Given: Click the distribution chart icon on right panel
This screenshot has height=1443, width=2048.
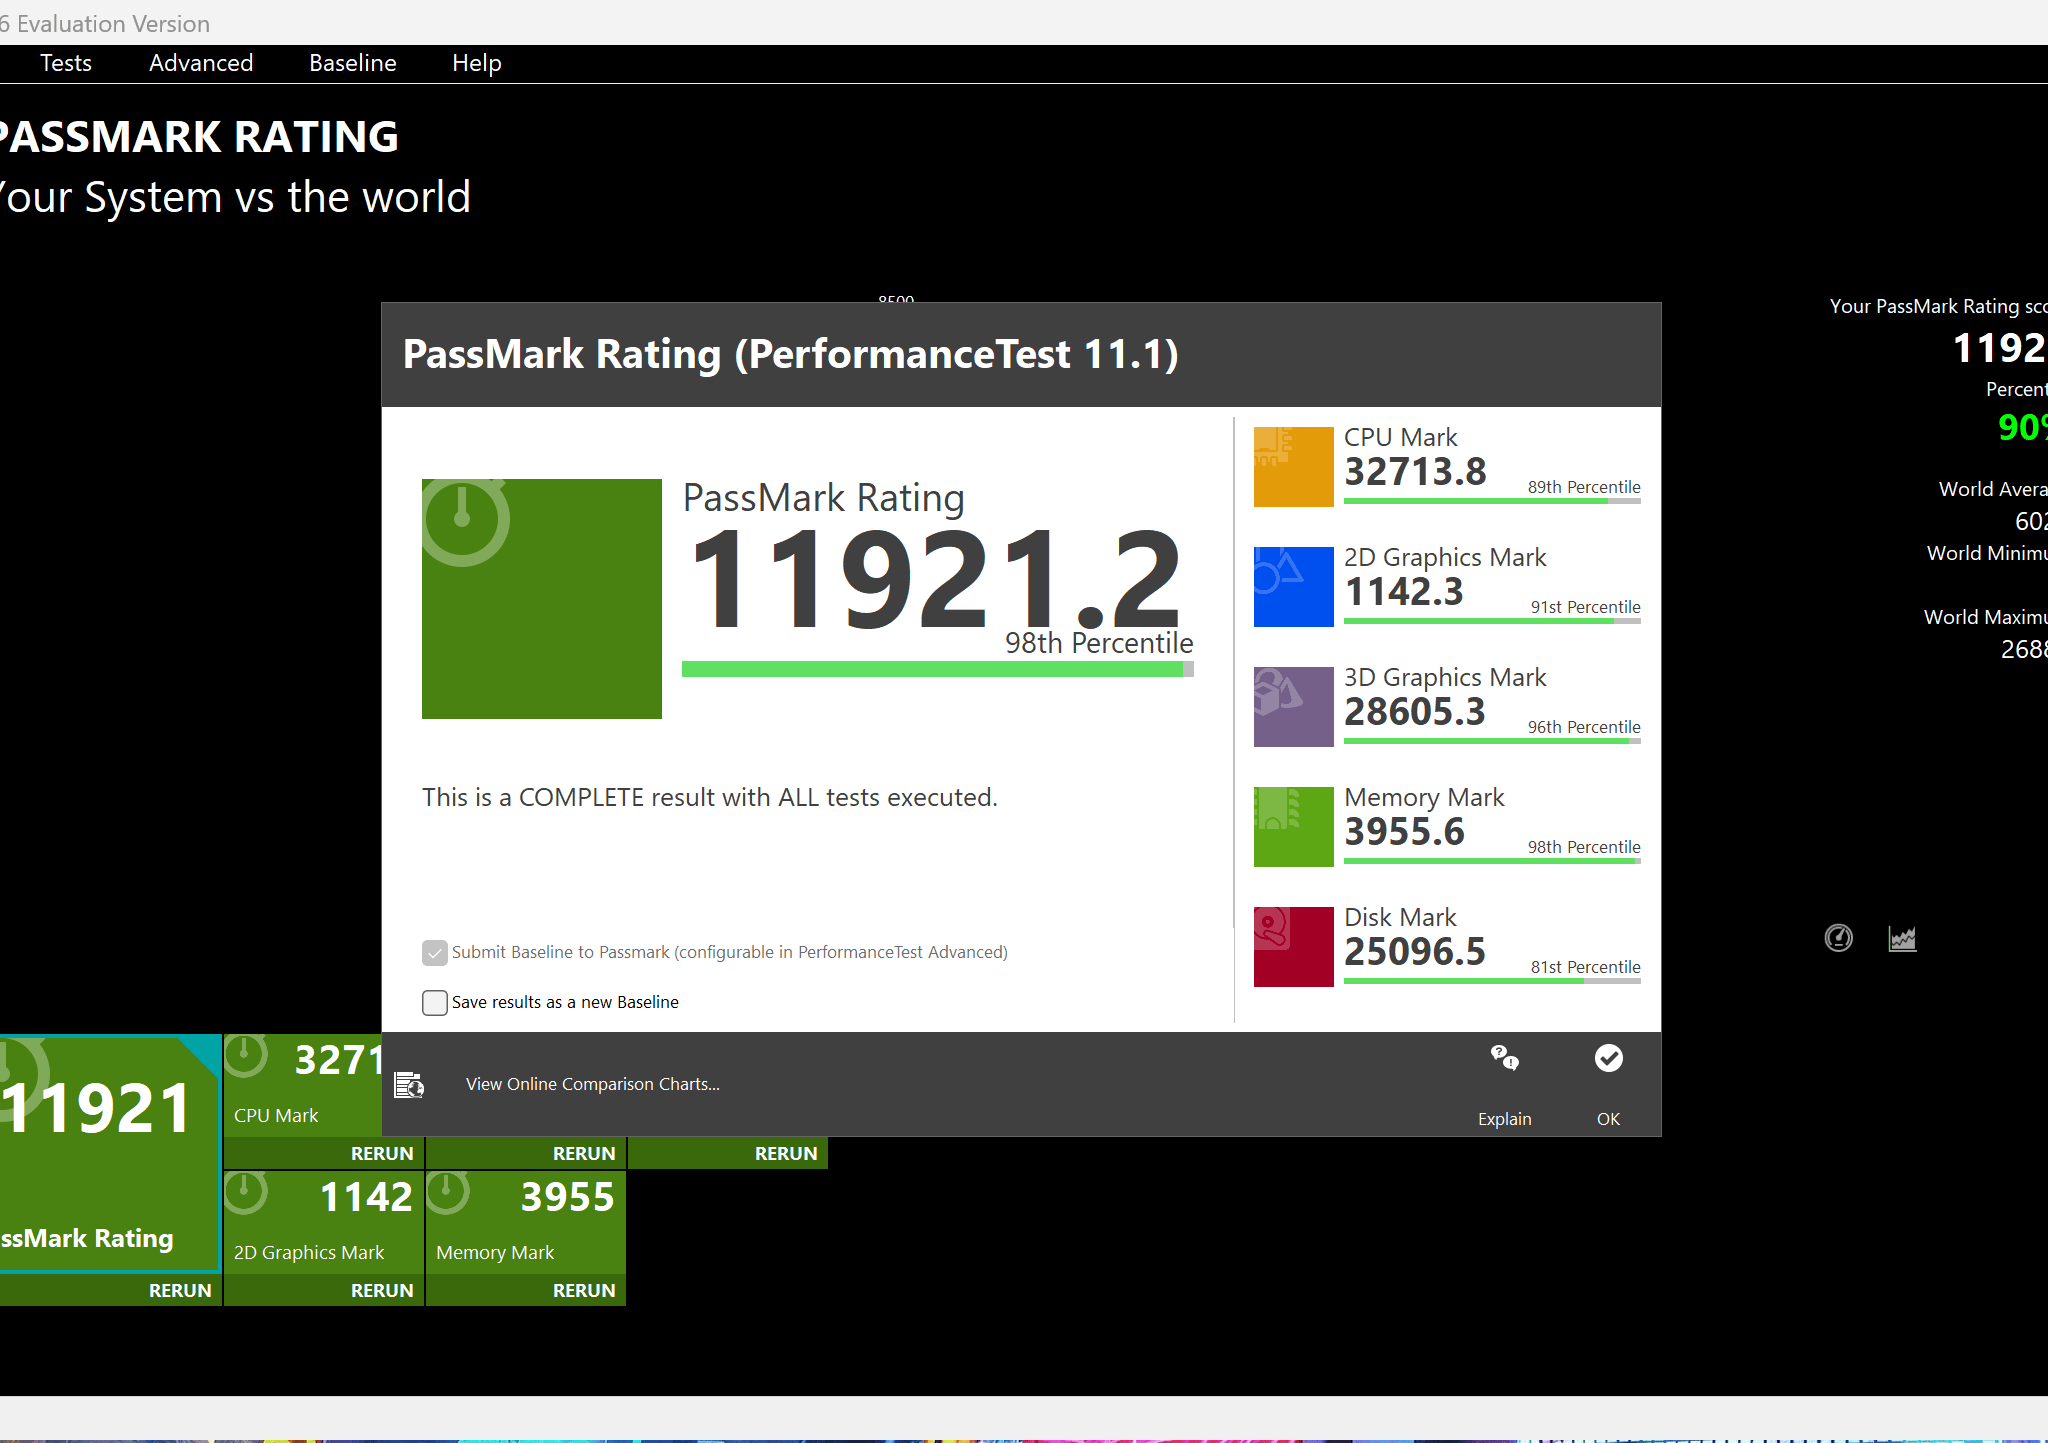Looking at the screenshot, I should click(1902, 938).
